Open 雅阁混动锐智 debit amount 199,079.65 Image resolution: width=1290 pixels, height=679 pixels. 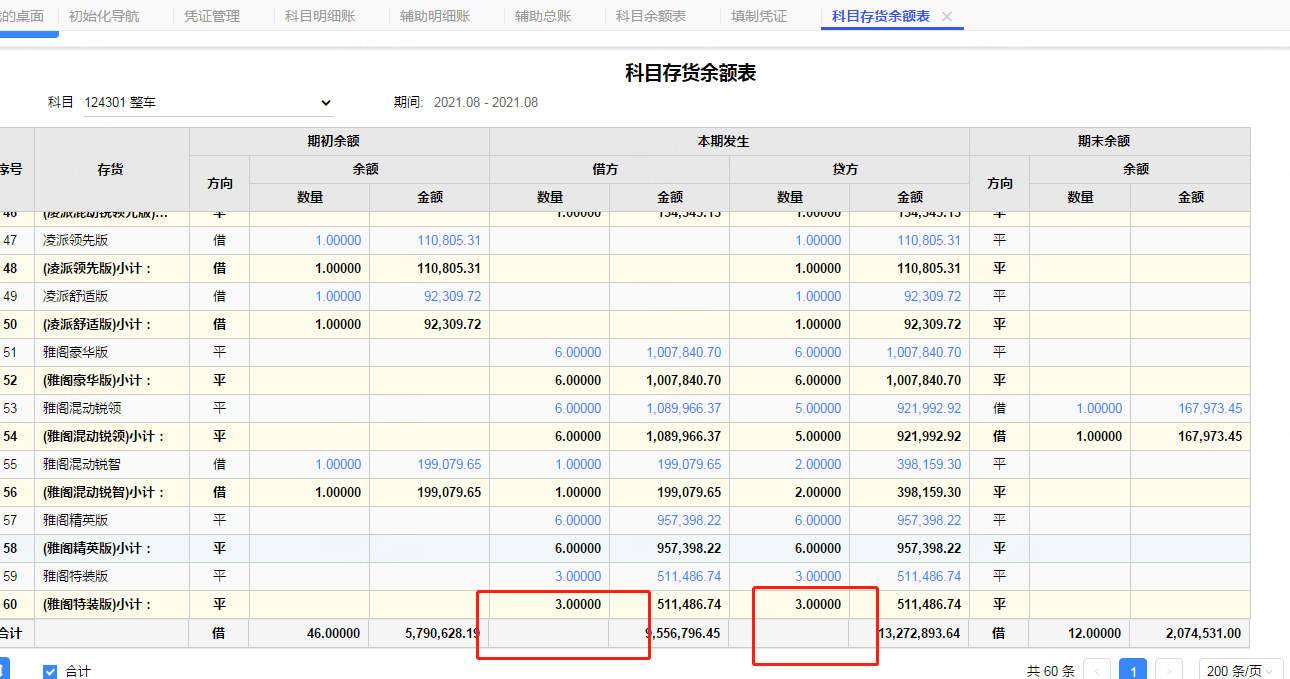click(689, 464)
